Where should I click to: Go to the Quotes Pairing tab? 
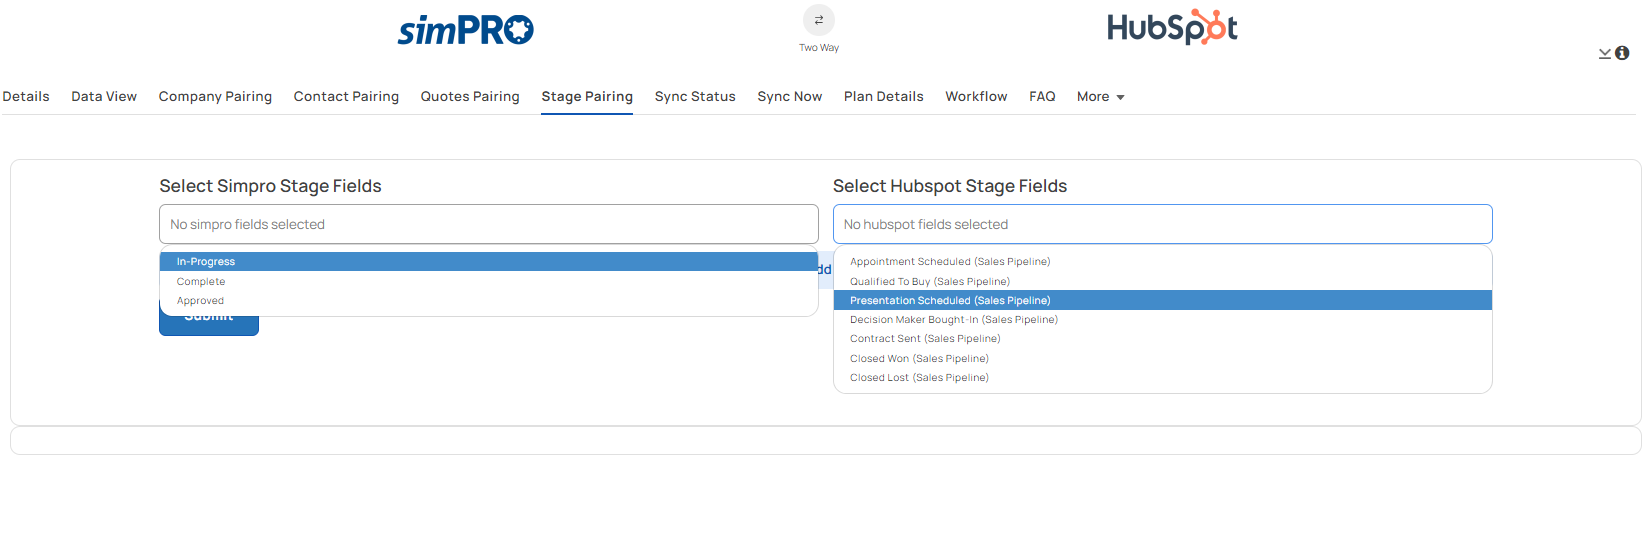pyautogui.click(x=470, y=97)
